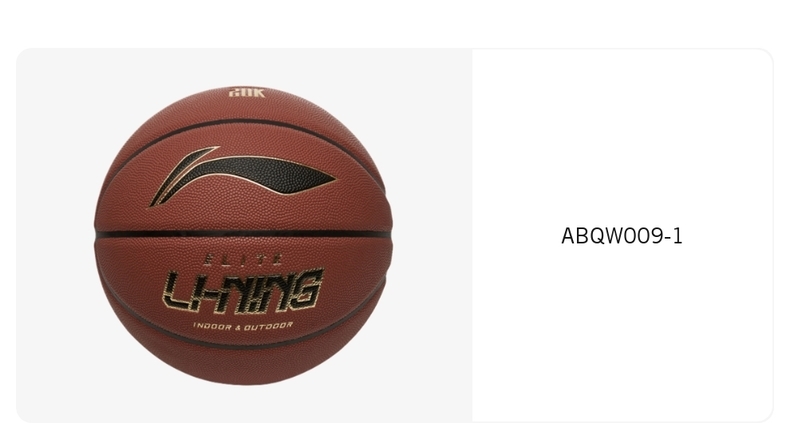This screenshot has height=423, width=790.
Task: Click the black Li-Ning swoosh logo
Action: coord(242,175)
